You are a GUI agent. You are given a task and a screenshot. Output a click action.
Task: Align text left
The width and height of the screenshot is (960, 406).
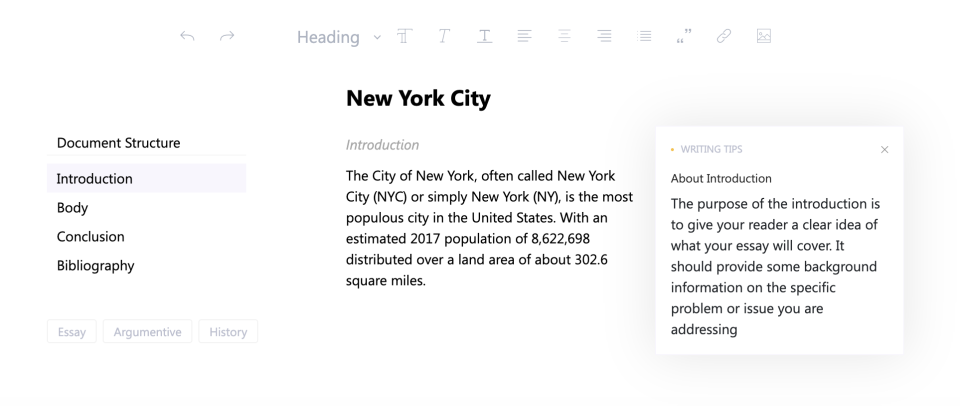pos(524,36)
